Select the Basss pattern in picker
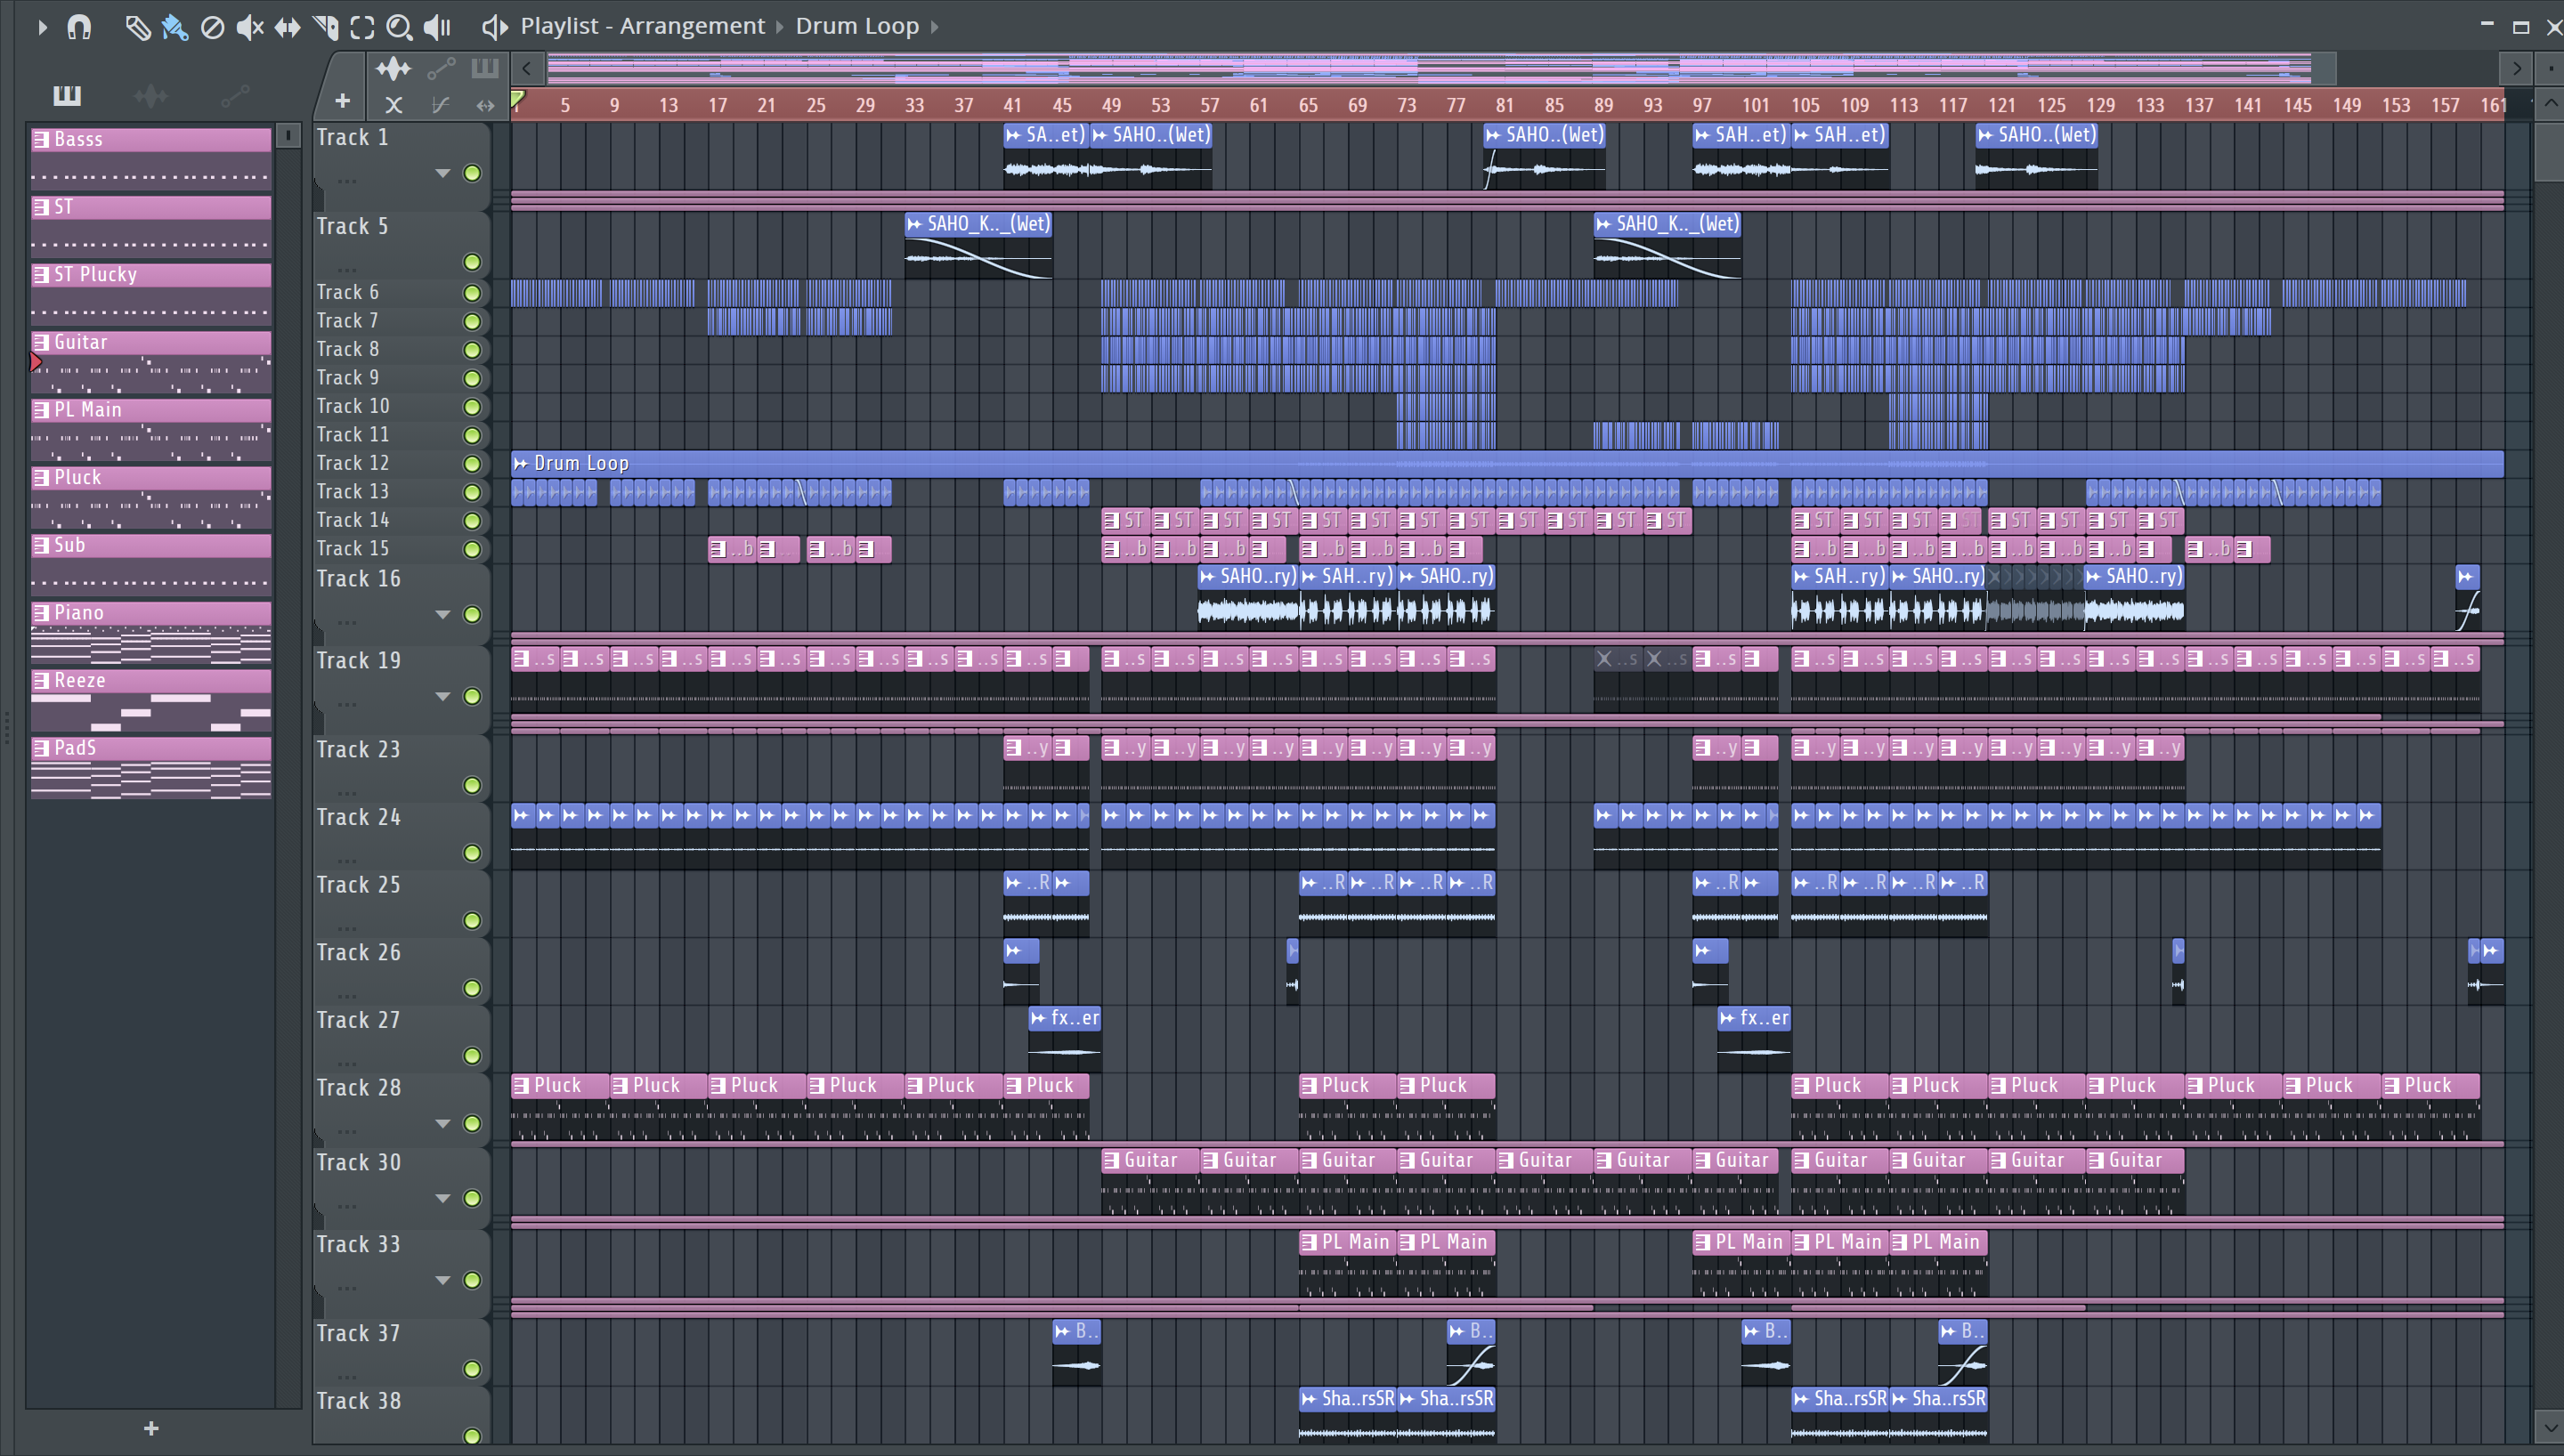 point(151,158)
